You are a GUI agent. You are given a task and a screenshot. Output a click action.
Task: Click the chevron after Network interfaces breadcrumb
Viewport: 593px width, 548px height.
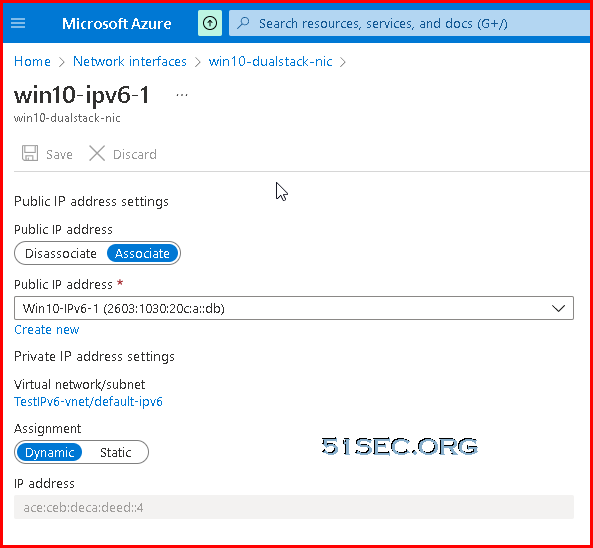[197, 62]
